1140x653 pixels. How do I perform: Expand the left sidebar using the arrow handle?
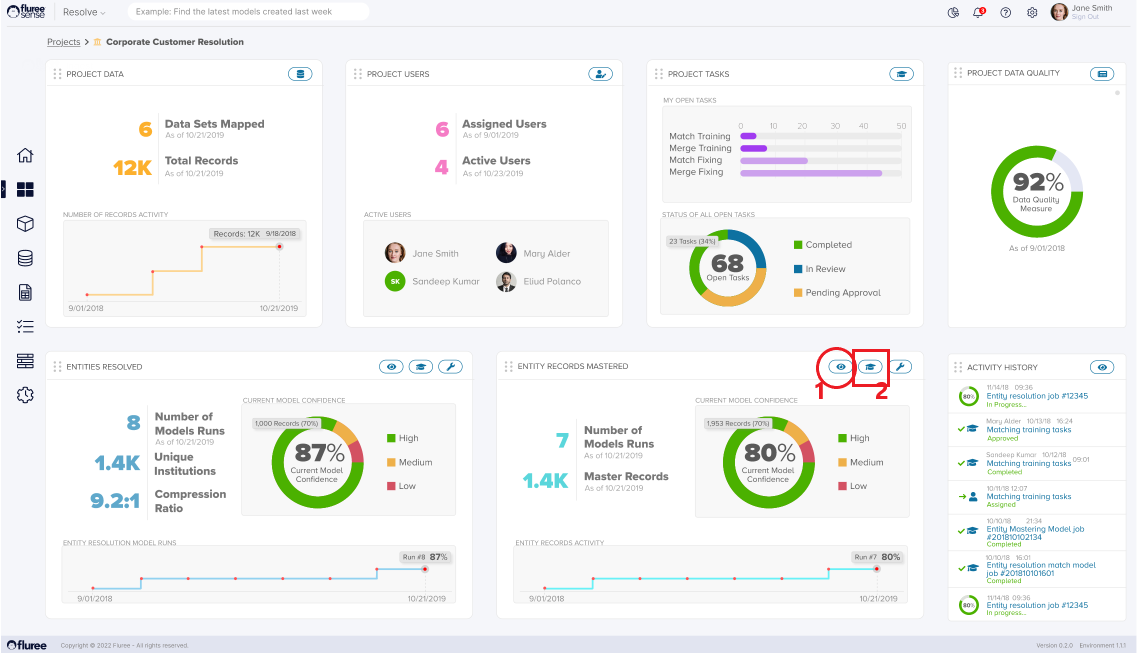click(4, 188)
